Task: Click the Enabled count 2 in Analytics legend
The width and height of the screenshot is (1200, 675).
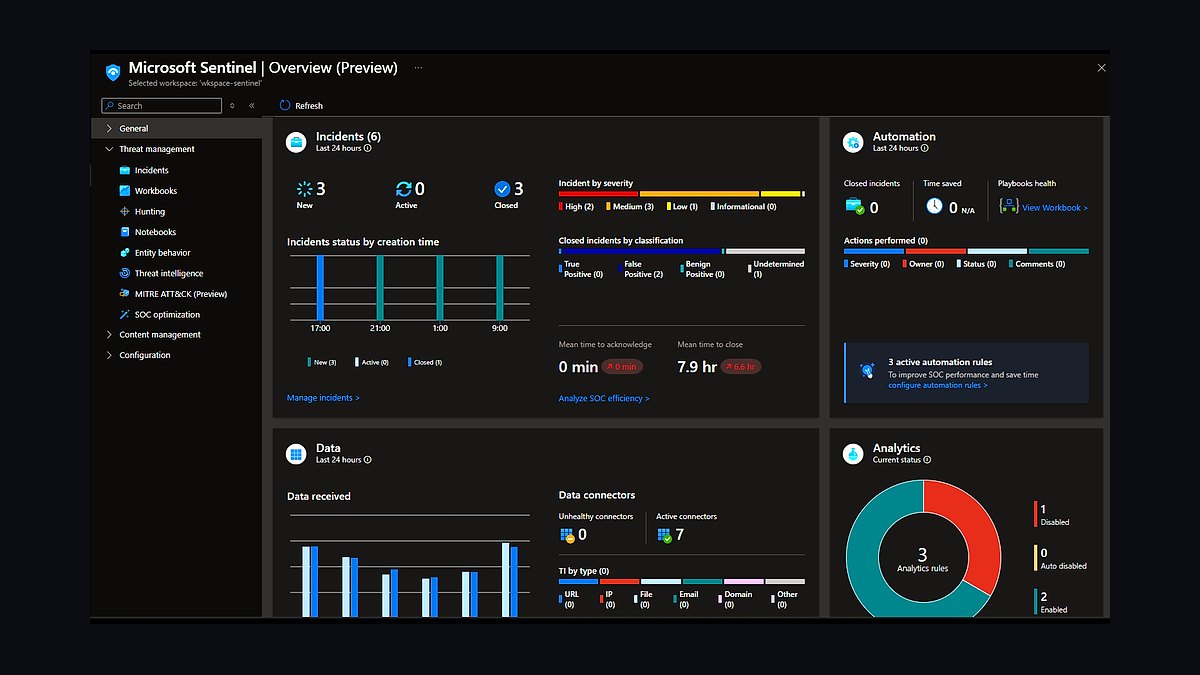Action: (1044, 595)
